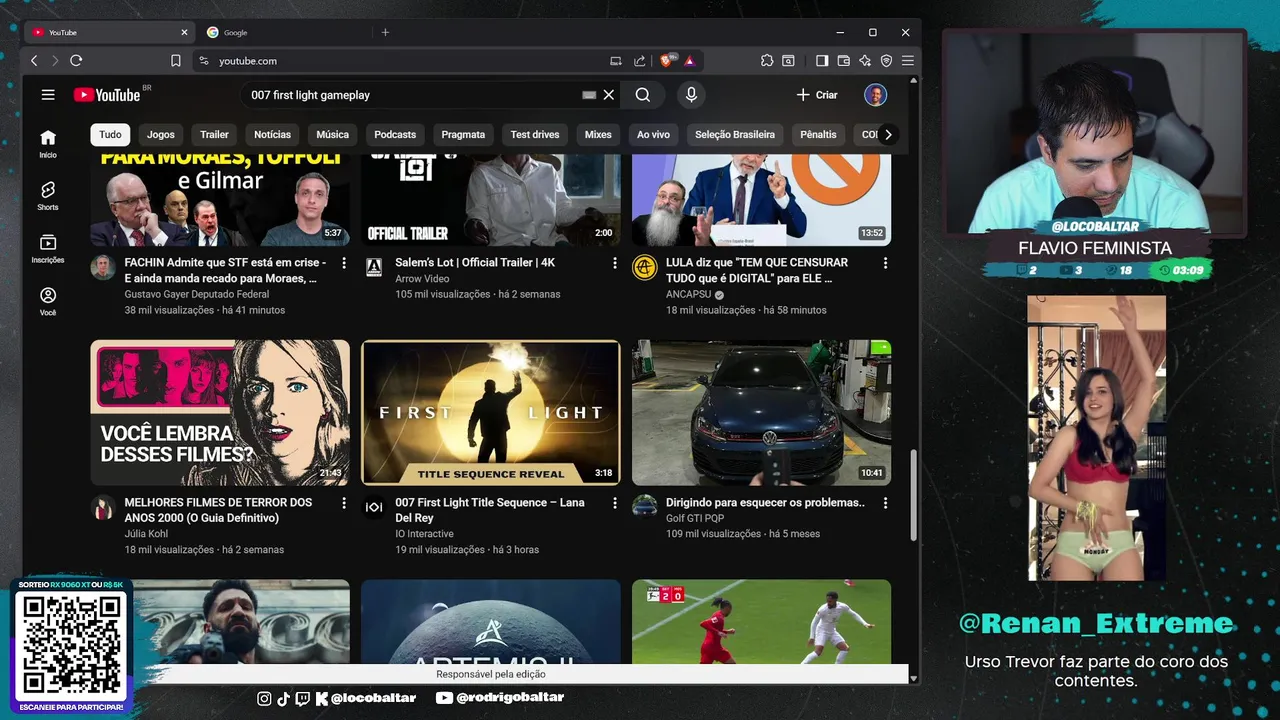Clear the search query with X
Viewport: 1280px width, 720px height.
[608, 95]
